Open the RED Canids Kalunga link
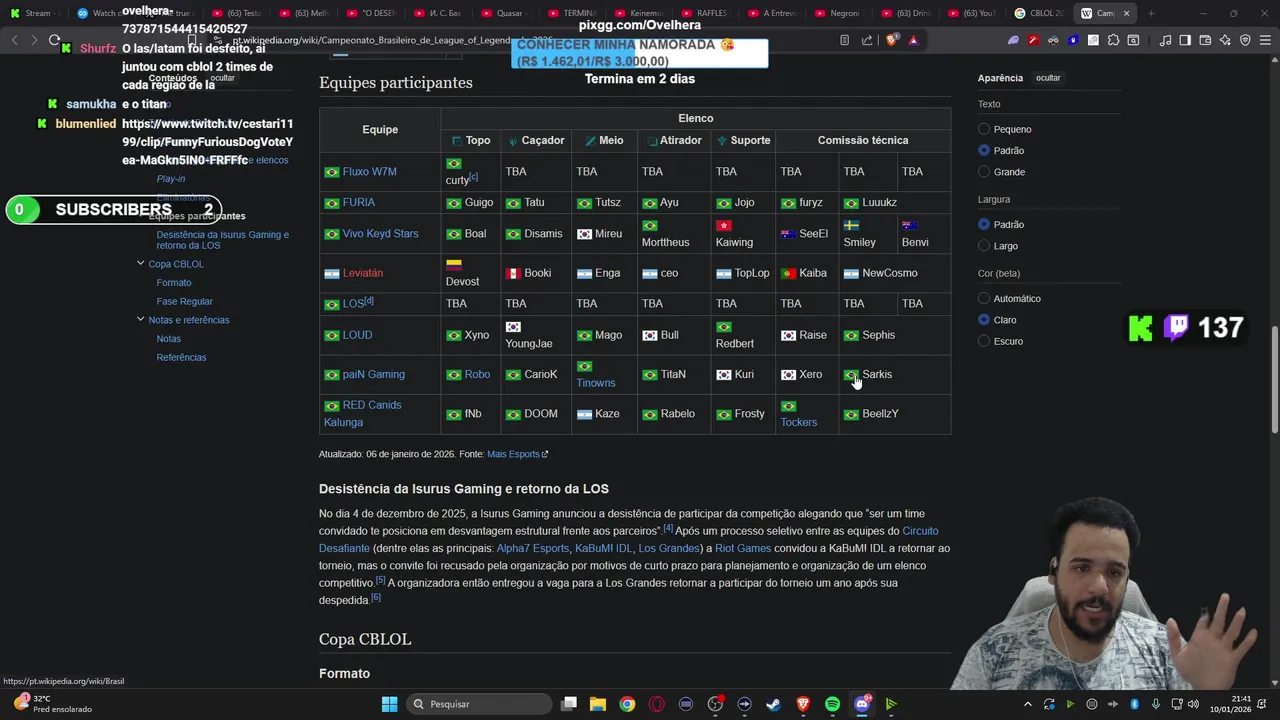 tap(362, 413)
